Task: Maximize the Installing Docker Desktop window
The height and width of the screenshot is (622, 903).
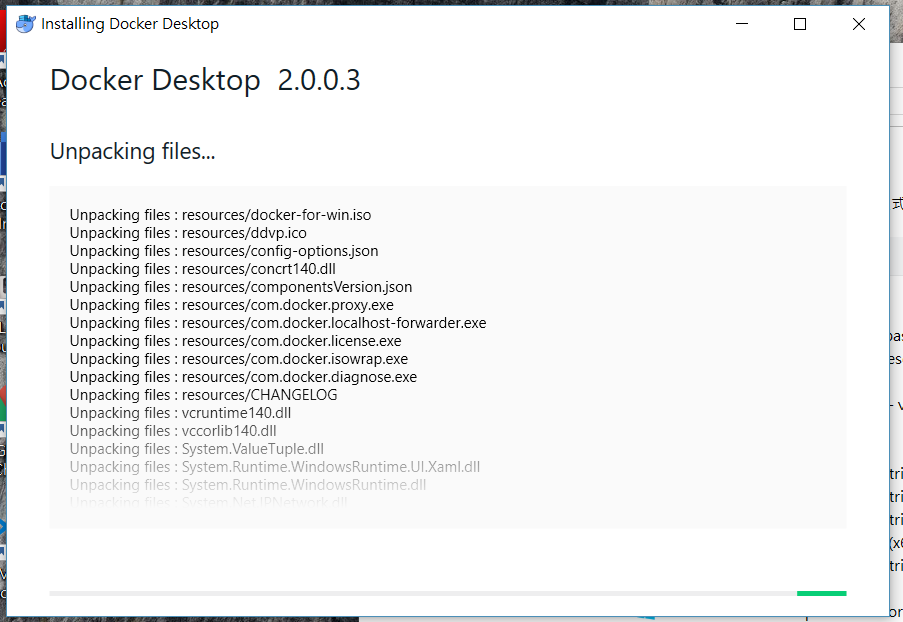Action: (800, 24)
